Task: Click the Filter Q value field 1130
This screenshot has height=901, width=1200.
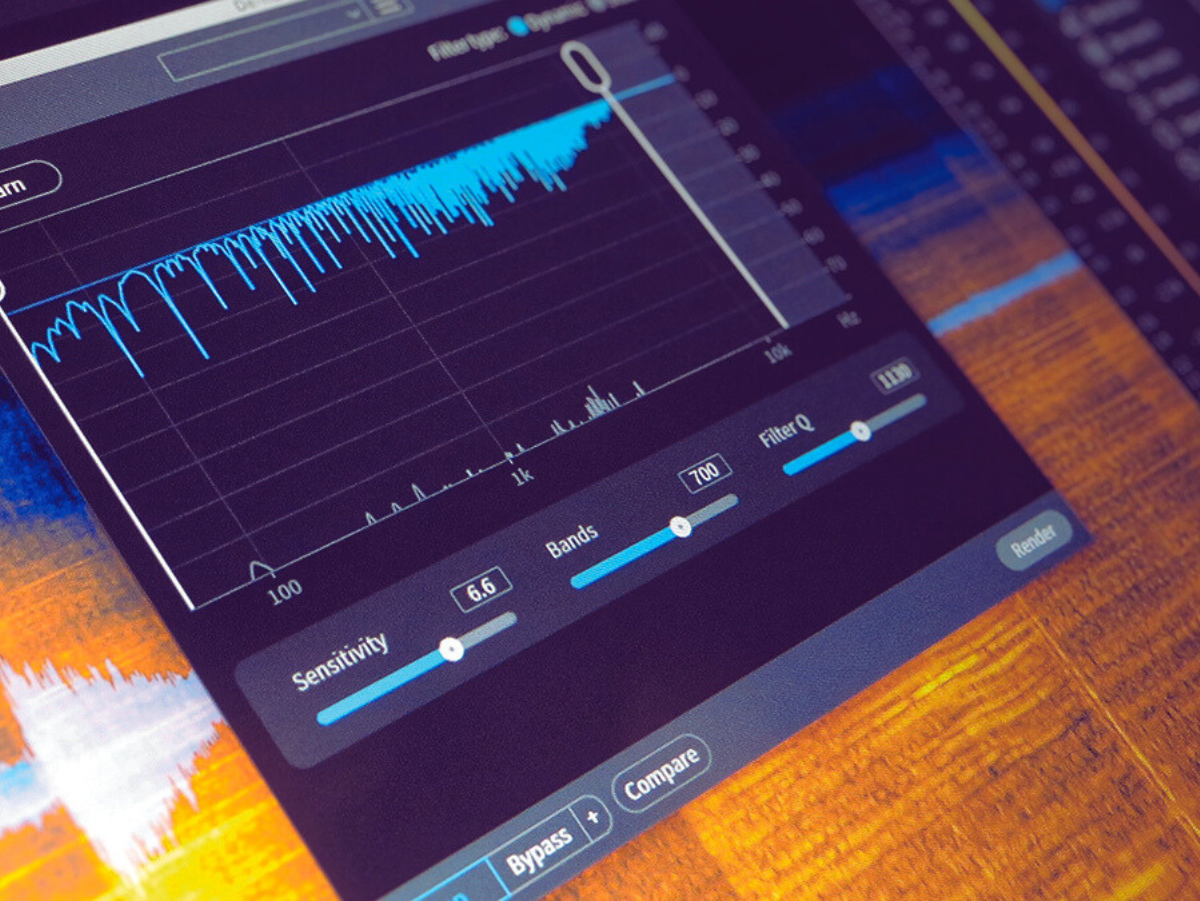Action: (x=894, y=375)
